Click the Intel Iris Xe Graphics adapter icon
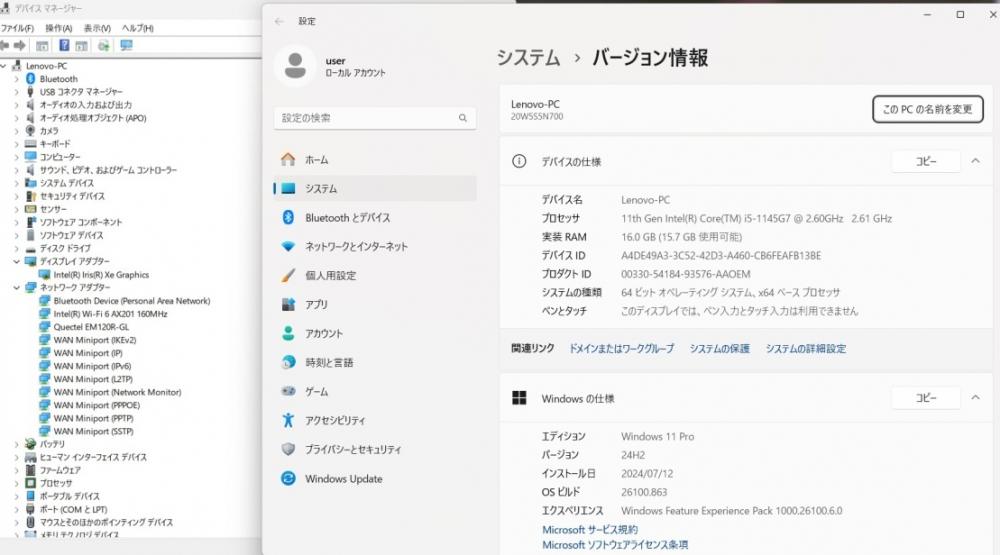 (x=45, y=274)
